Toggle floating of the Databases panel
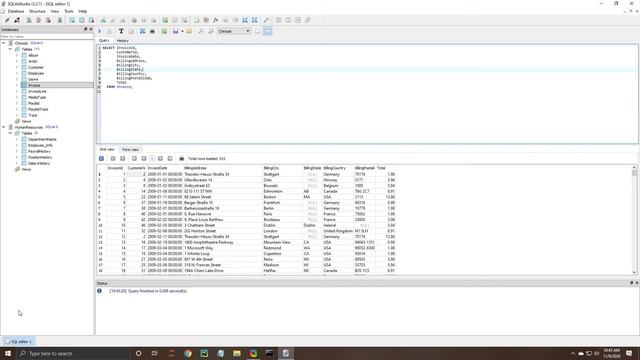640x360 pixels. point(86,29)
